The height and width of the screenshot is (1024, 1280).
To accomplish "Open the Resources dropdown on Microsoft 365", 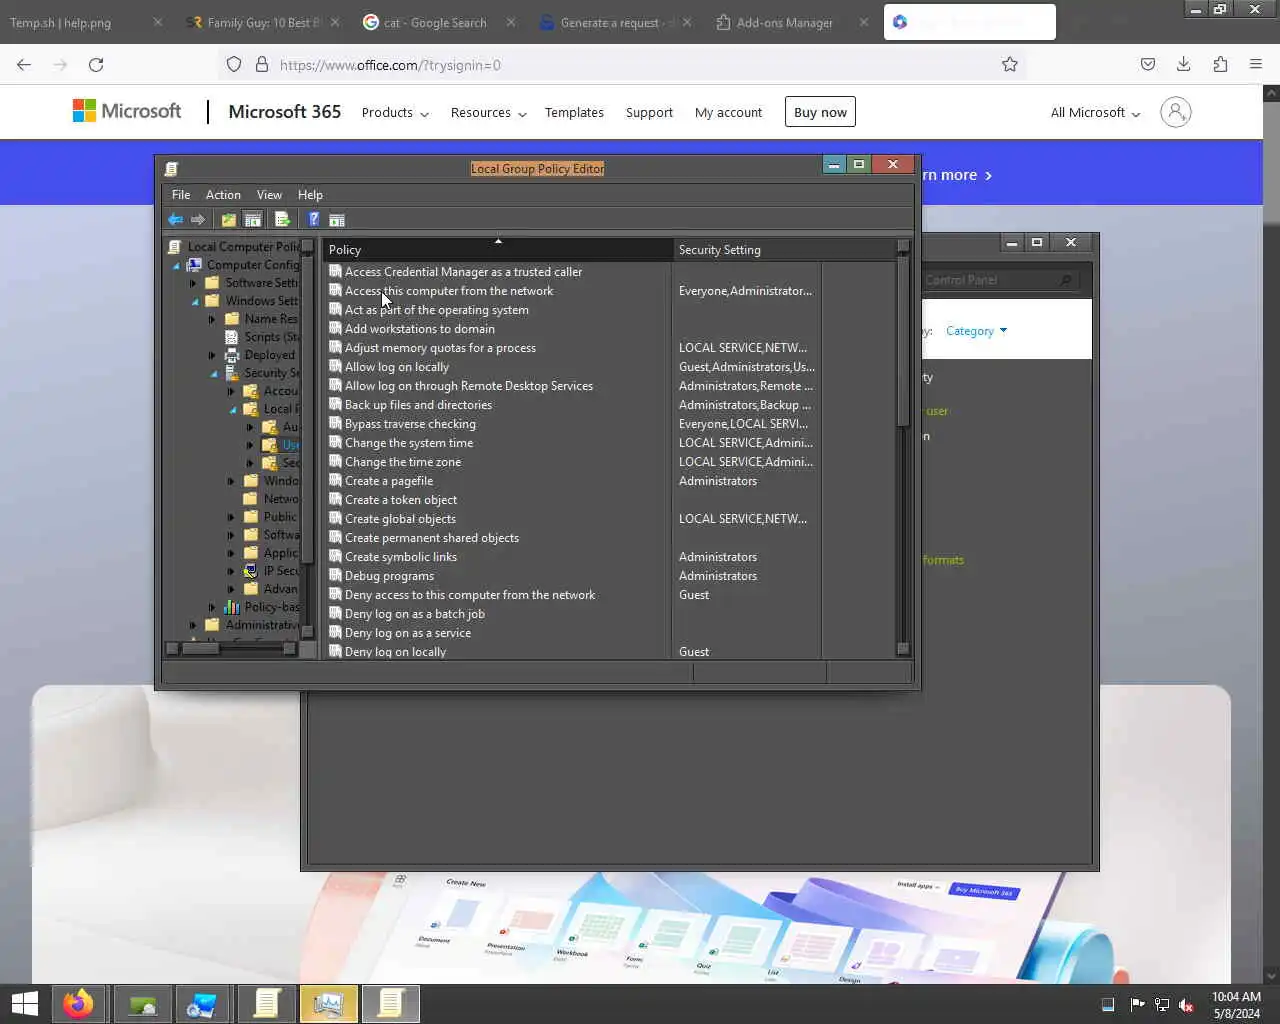I will tap(488, 112).
